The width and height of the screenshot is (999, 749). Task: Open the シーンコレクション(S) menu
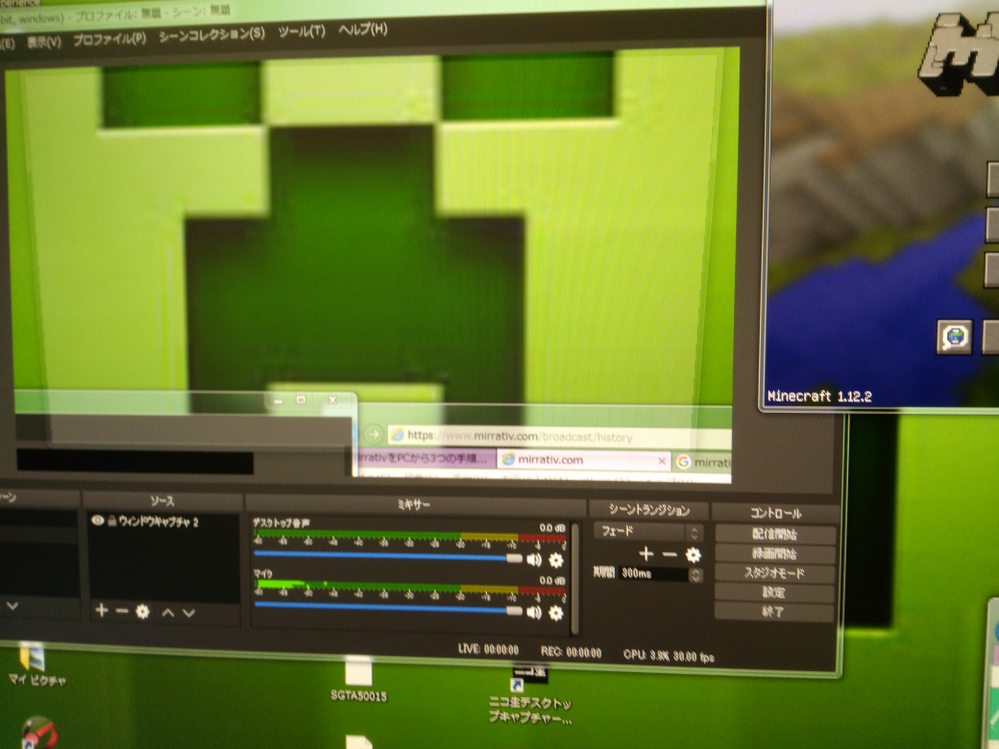(212, 33)
